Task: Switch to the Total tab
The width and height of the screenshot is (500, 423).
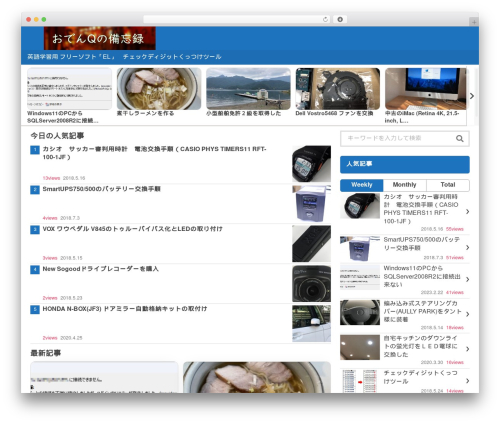Action: [448, 185]
